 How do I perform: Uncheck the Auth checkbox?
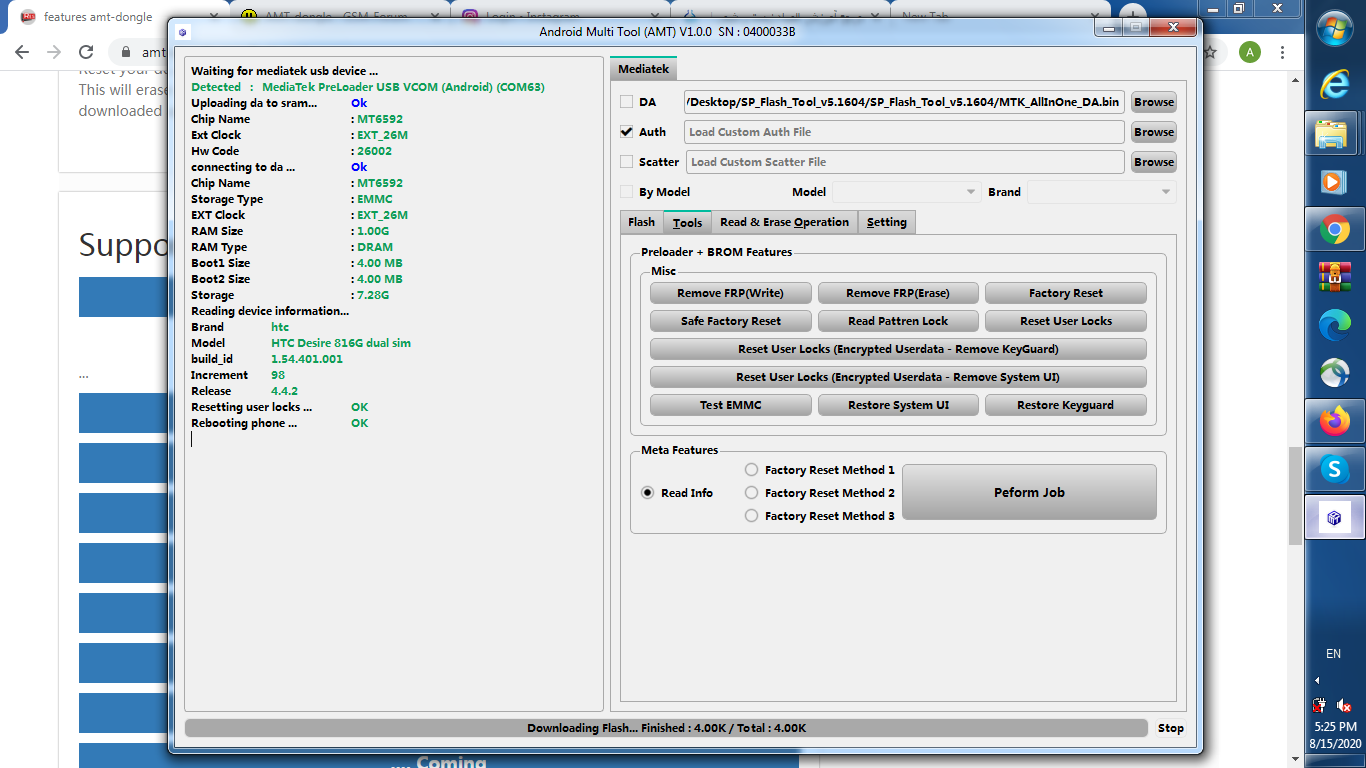pos(626,132)
